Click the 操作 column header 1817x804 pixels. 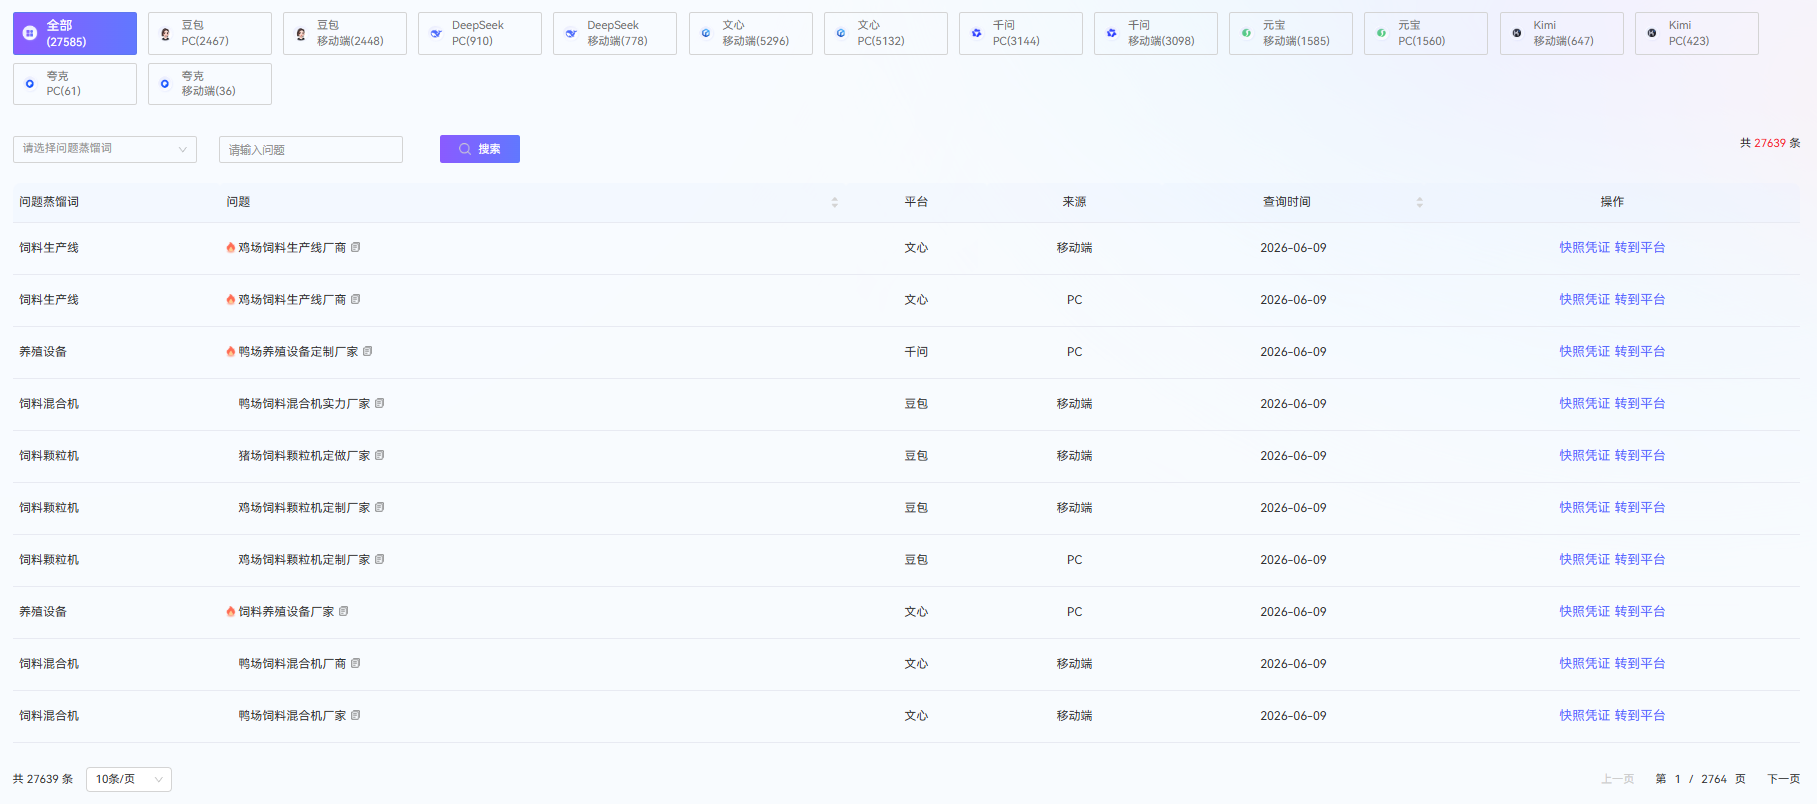click(1612, 202)
